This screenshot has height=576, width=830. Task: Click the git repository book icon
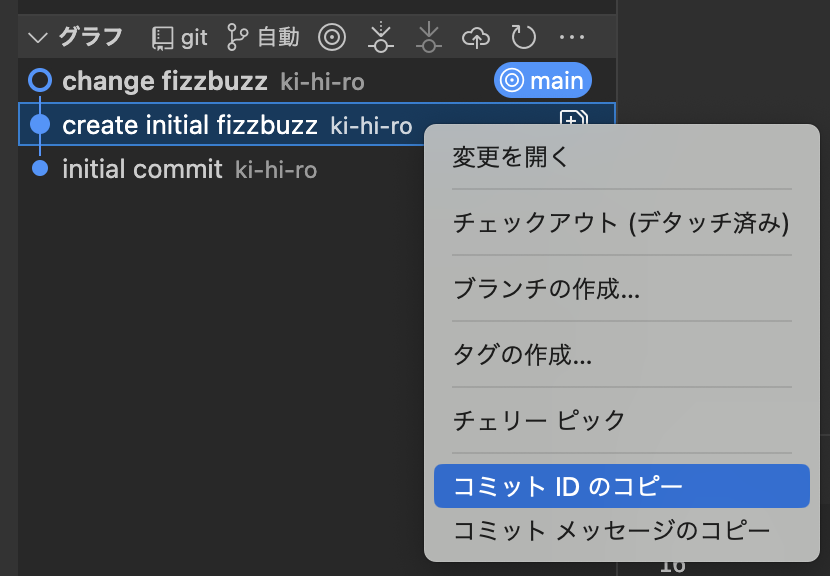pyautogui.click(x=162, y=38)
